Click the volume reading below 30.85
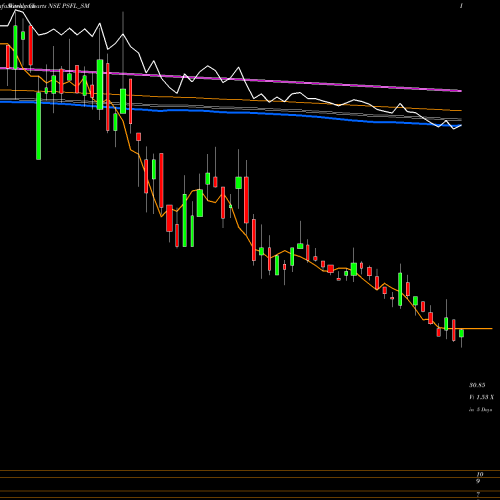The height and width of the screenshot is (500, 500). pos(481,397)
